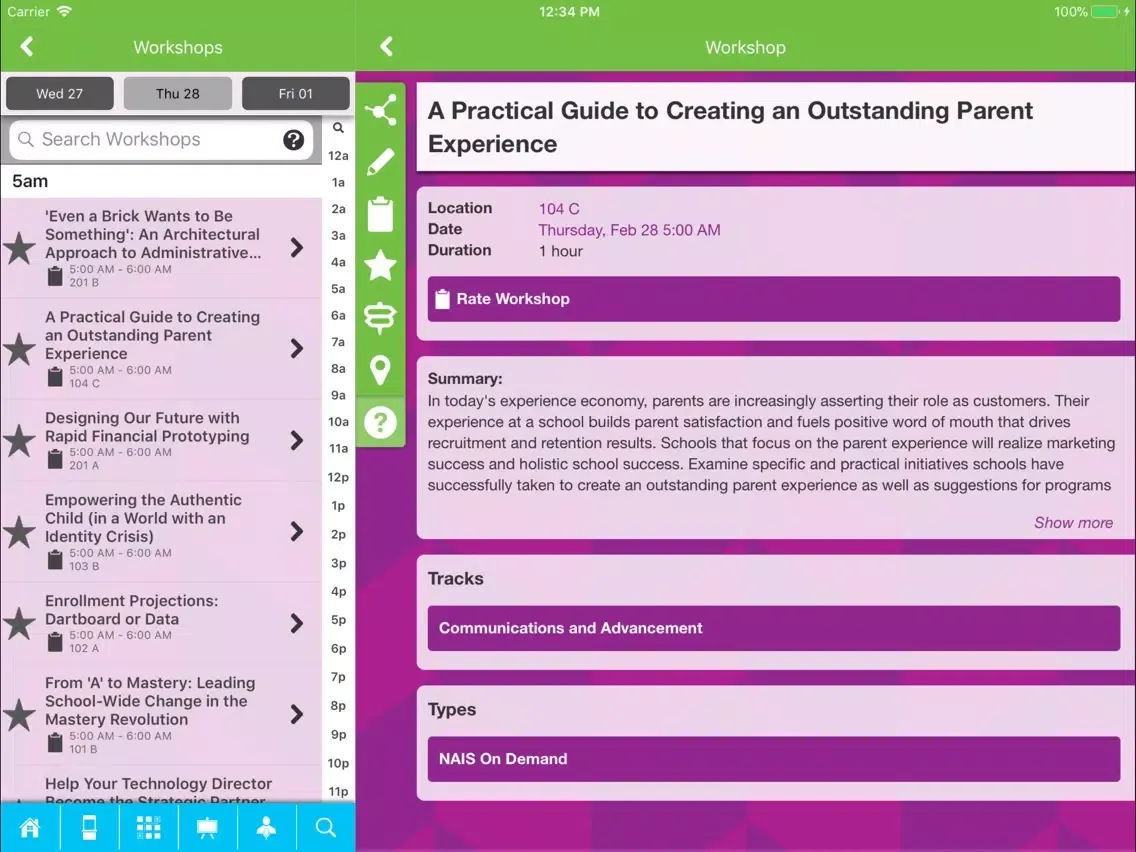Favorite 'Even a Brick Wants to Be Something' workshop
This screenshot has height=852, width=1136.
(x=20, y=248)
